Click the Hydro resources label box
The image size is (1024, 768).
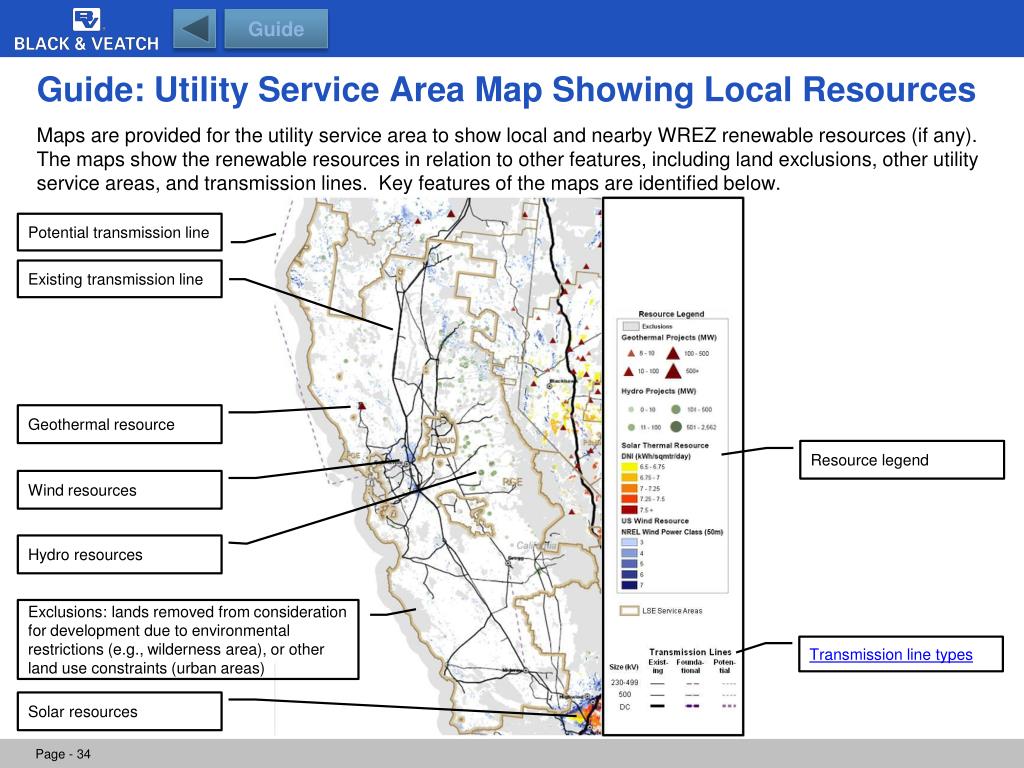tap(120, 554)
